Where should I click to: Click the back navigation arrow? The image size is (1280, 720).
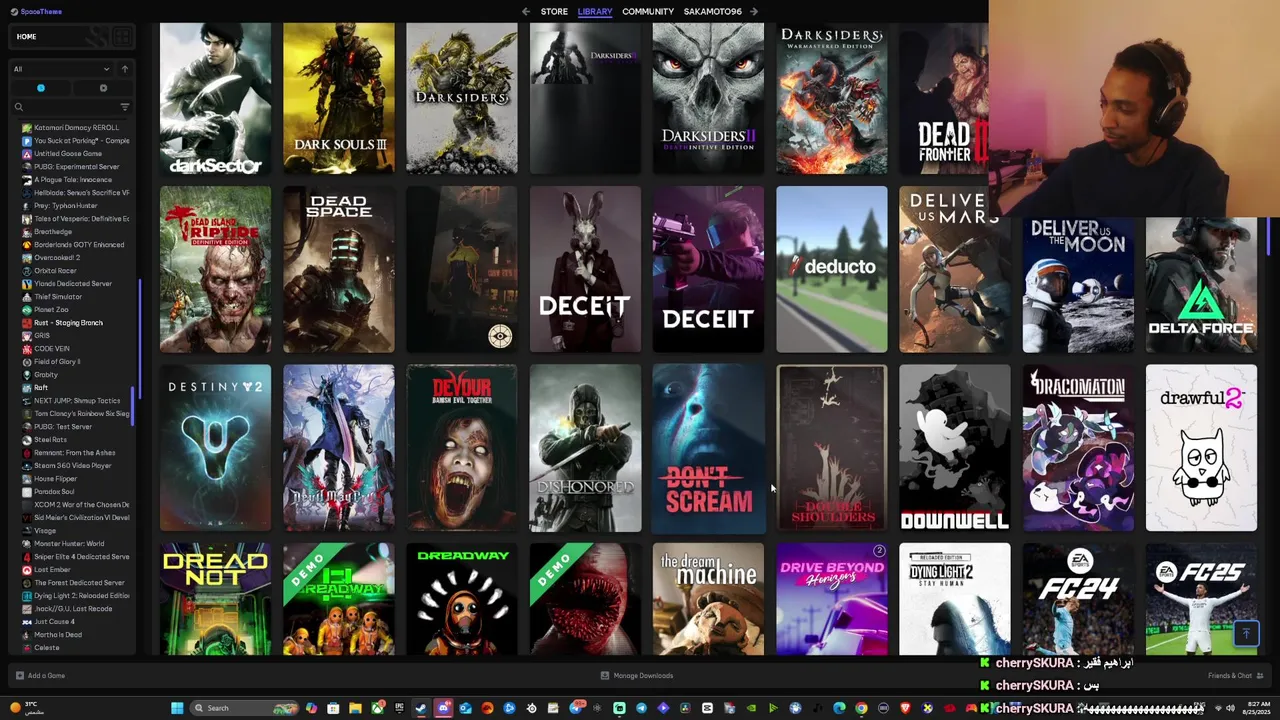526,11
